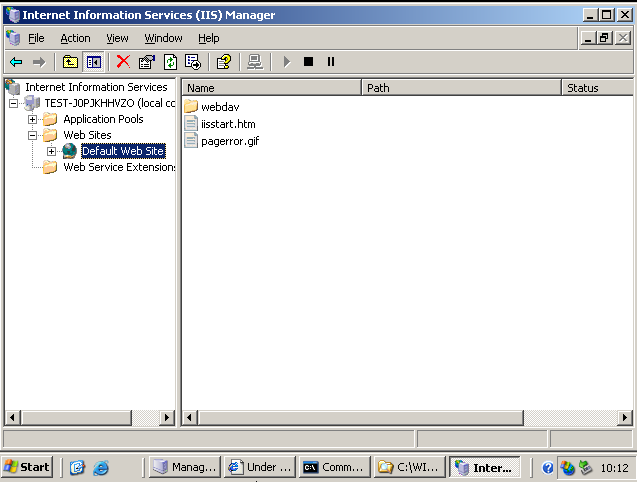Viewport: 637px width, 482px height.
Task: Click the console icon left of File menu
Action: click(13, 38)
